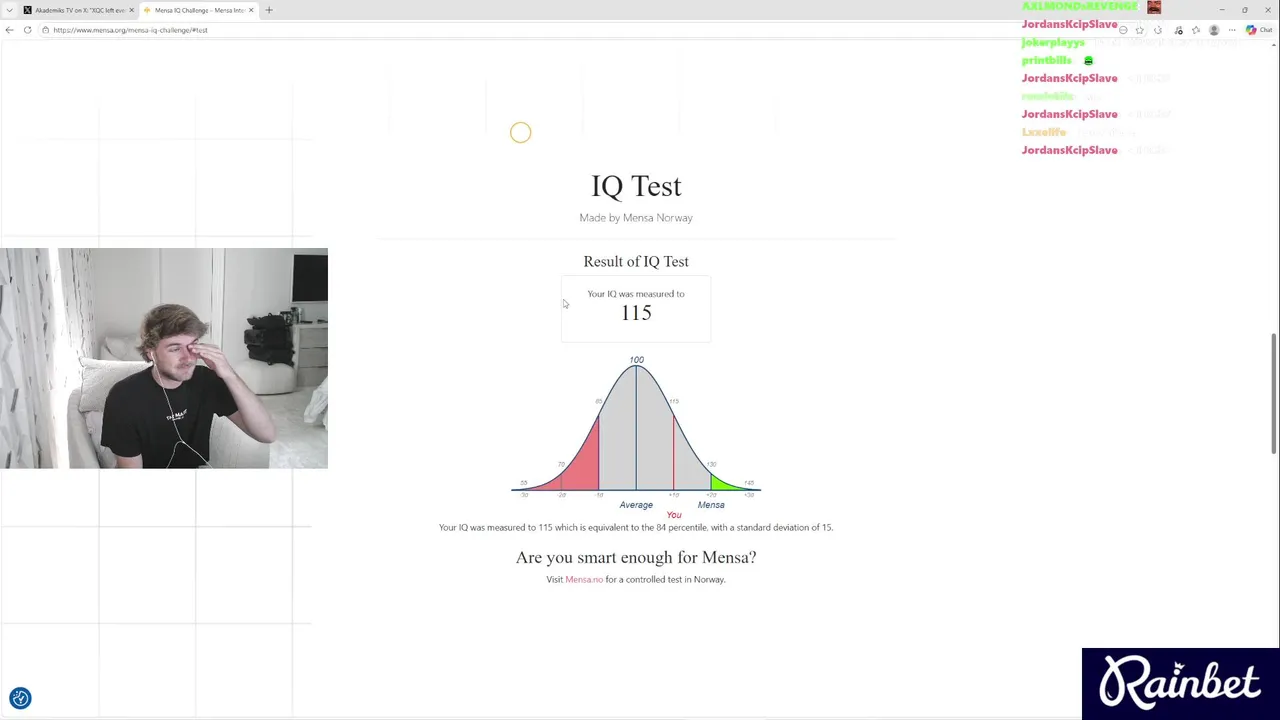
Task: Click the Rainbet logo banner
Action: click(x=1180, y=684)
